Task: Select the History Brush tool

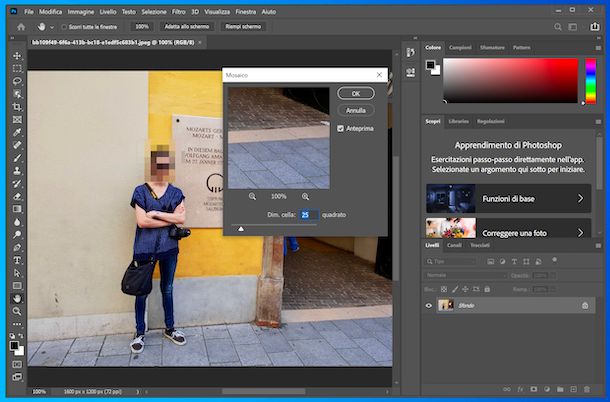Action: tap(17, 184)
